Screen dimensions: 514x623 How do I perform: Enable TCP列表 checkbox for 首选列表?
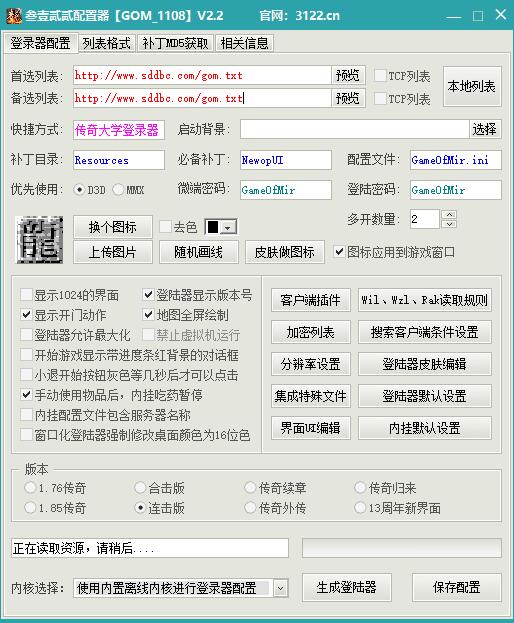(x=380, y=75)
